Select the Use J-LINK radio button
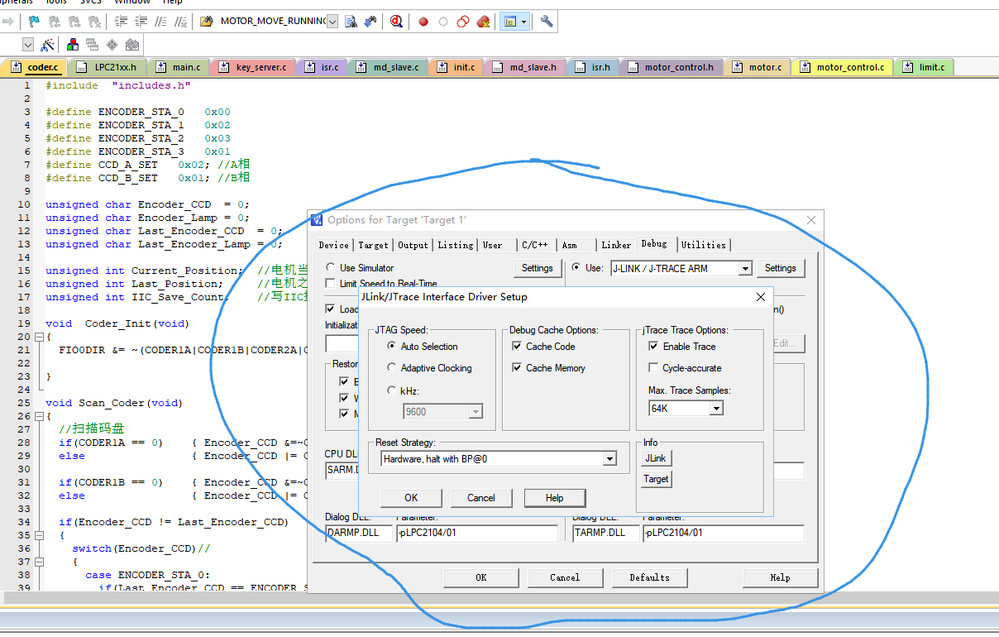This screenshot has height=637, width=999. pyautogui.click(x=576, y=268)
